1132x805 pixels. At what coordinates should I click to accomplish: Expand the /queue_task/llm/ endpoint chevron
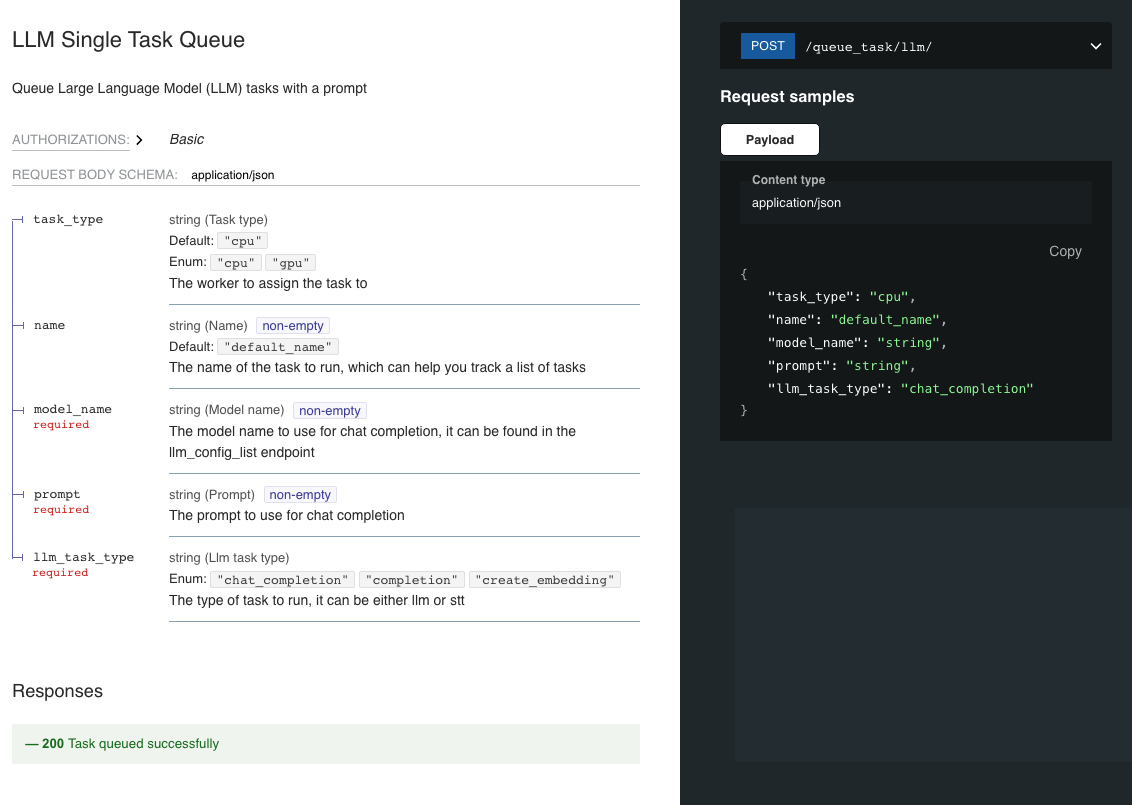pos(1095,46)
